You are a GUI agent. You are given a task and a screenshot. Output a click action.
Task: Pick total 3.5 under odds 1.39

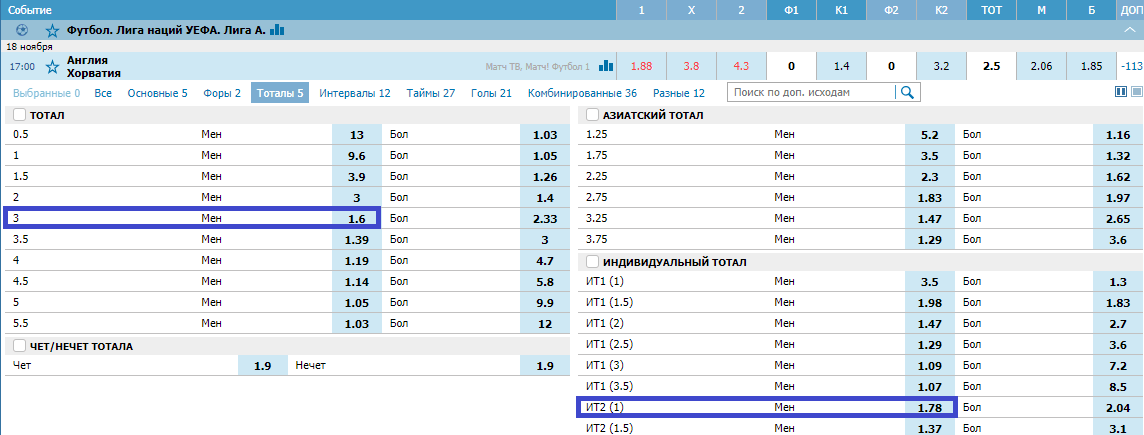pyautogui.click(x=357, y=238)
